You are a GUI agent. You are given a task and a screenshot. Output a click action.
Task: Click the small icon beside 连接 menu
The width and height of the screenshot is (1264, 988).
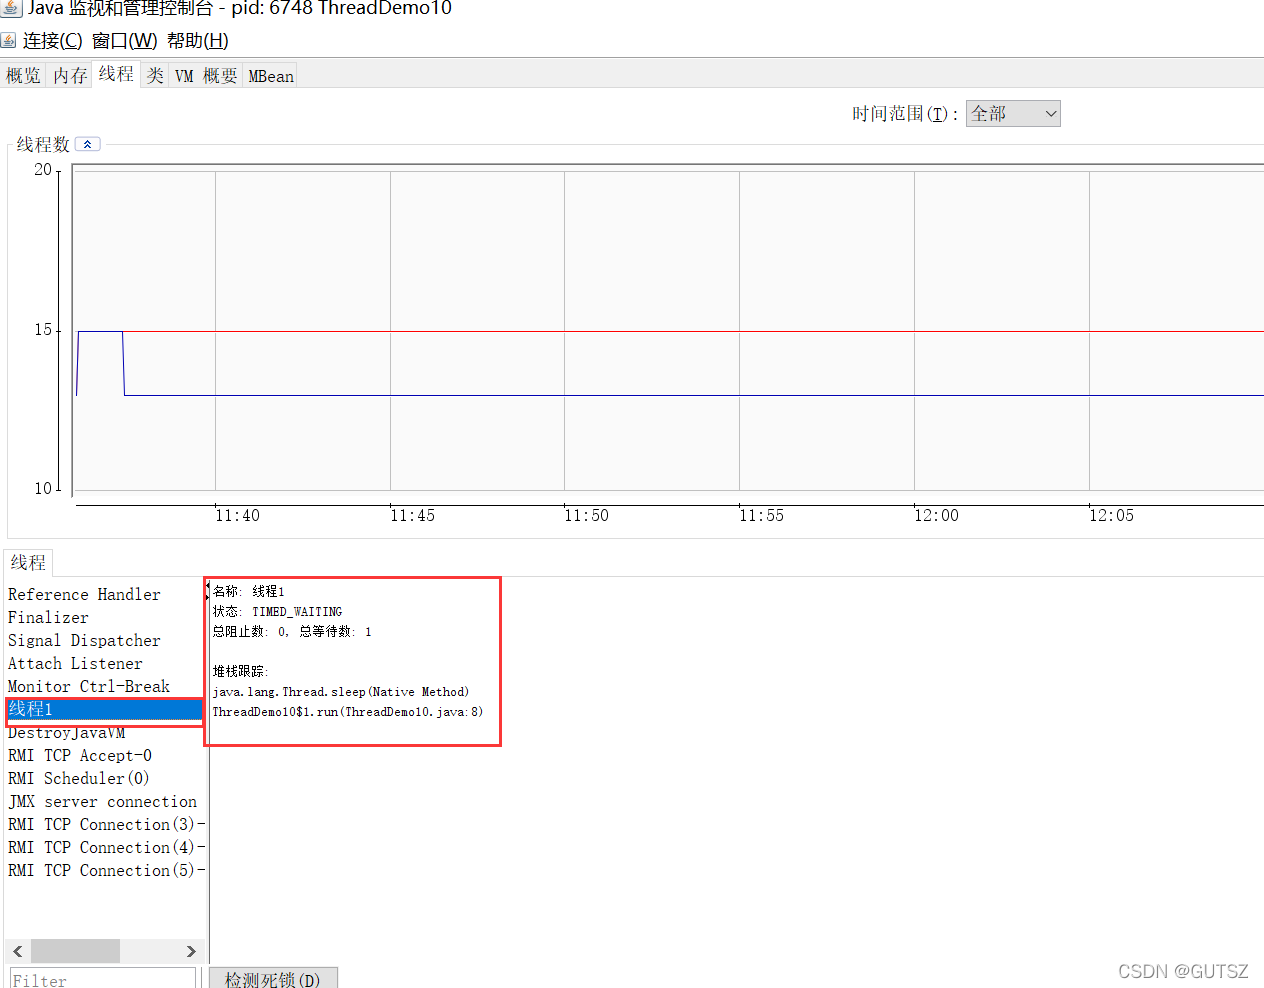(8, 41)
